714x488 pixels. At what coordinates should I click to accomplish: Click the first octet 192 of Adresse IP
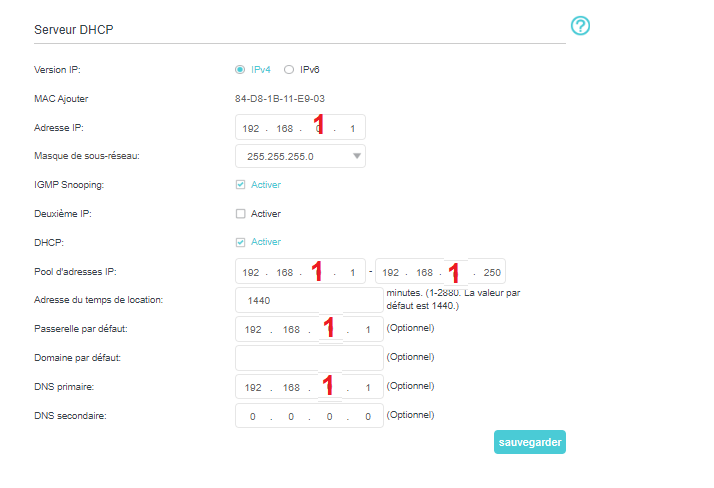pos(252,129)
